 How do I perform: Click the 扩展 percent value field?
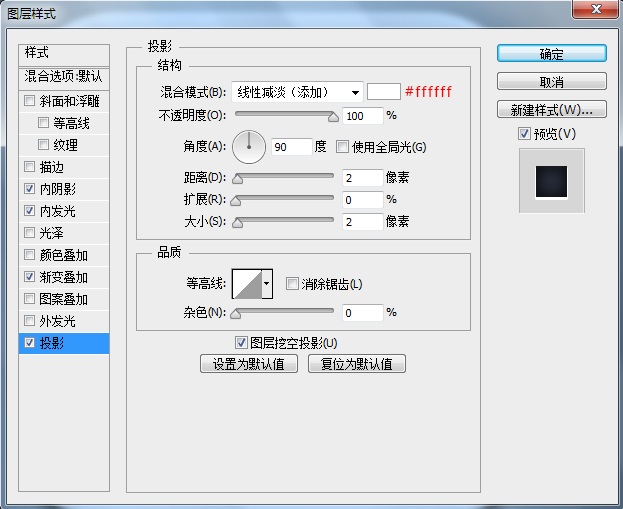363,199
